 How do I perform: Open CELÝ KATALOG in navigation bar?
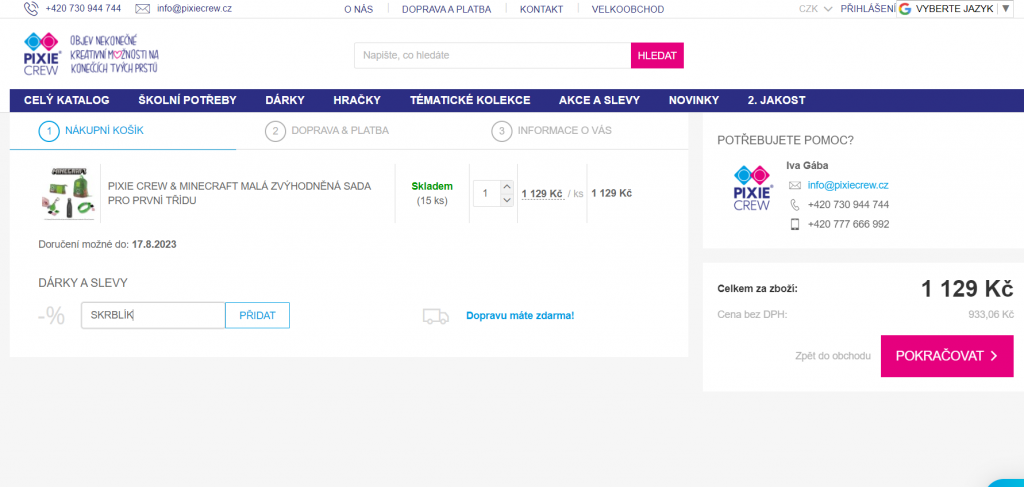[x=67, y=101]
